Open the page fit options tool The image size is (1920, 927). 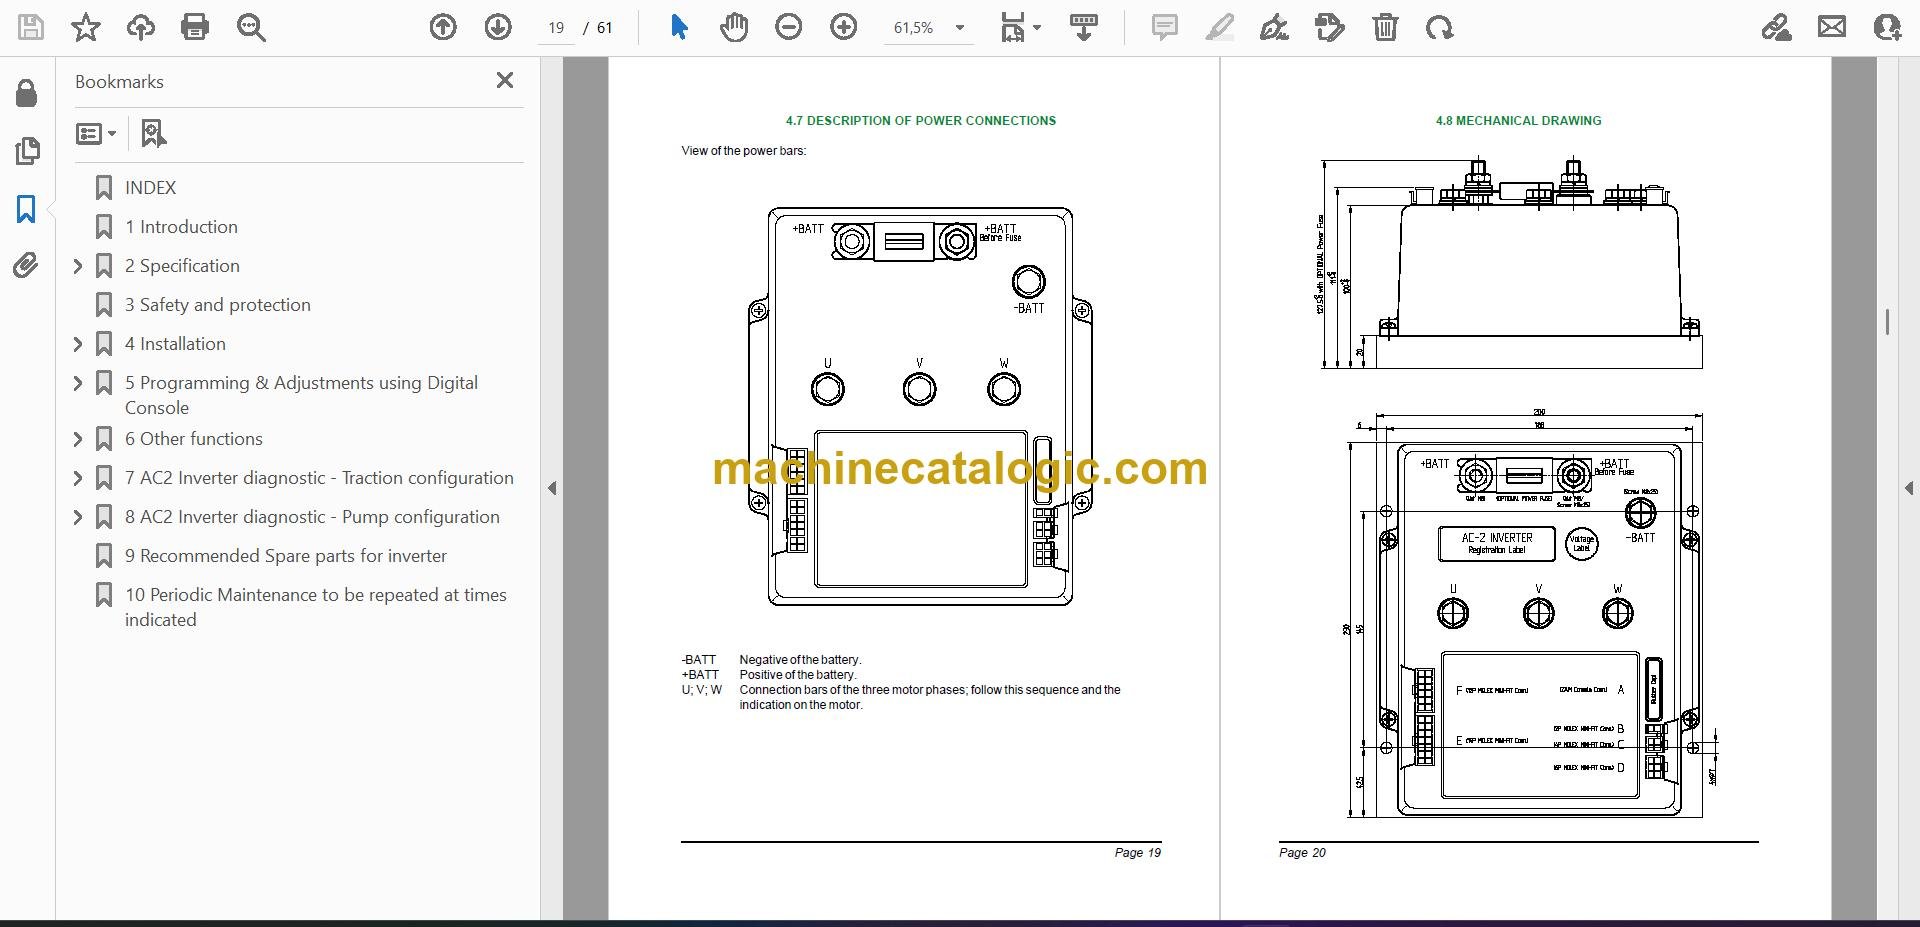[x=1020, y=28]
